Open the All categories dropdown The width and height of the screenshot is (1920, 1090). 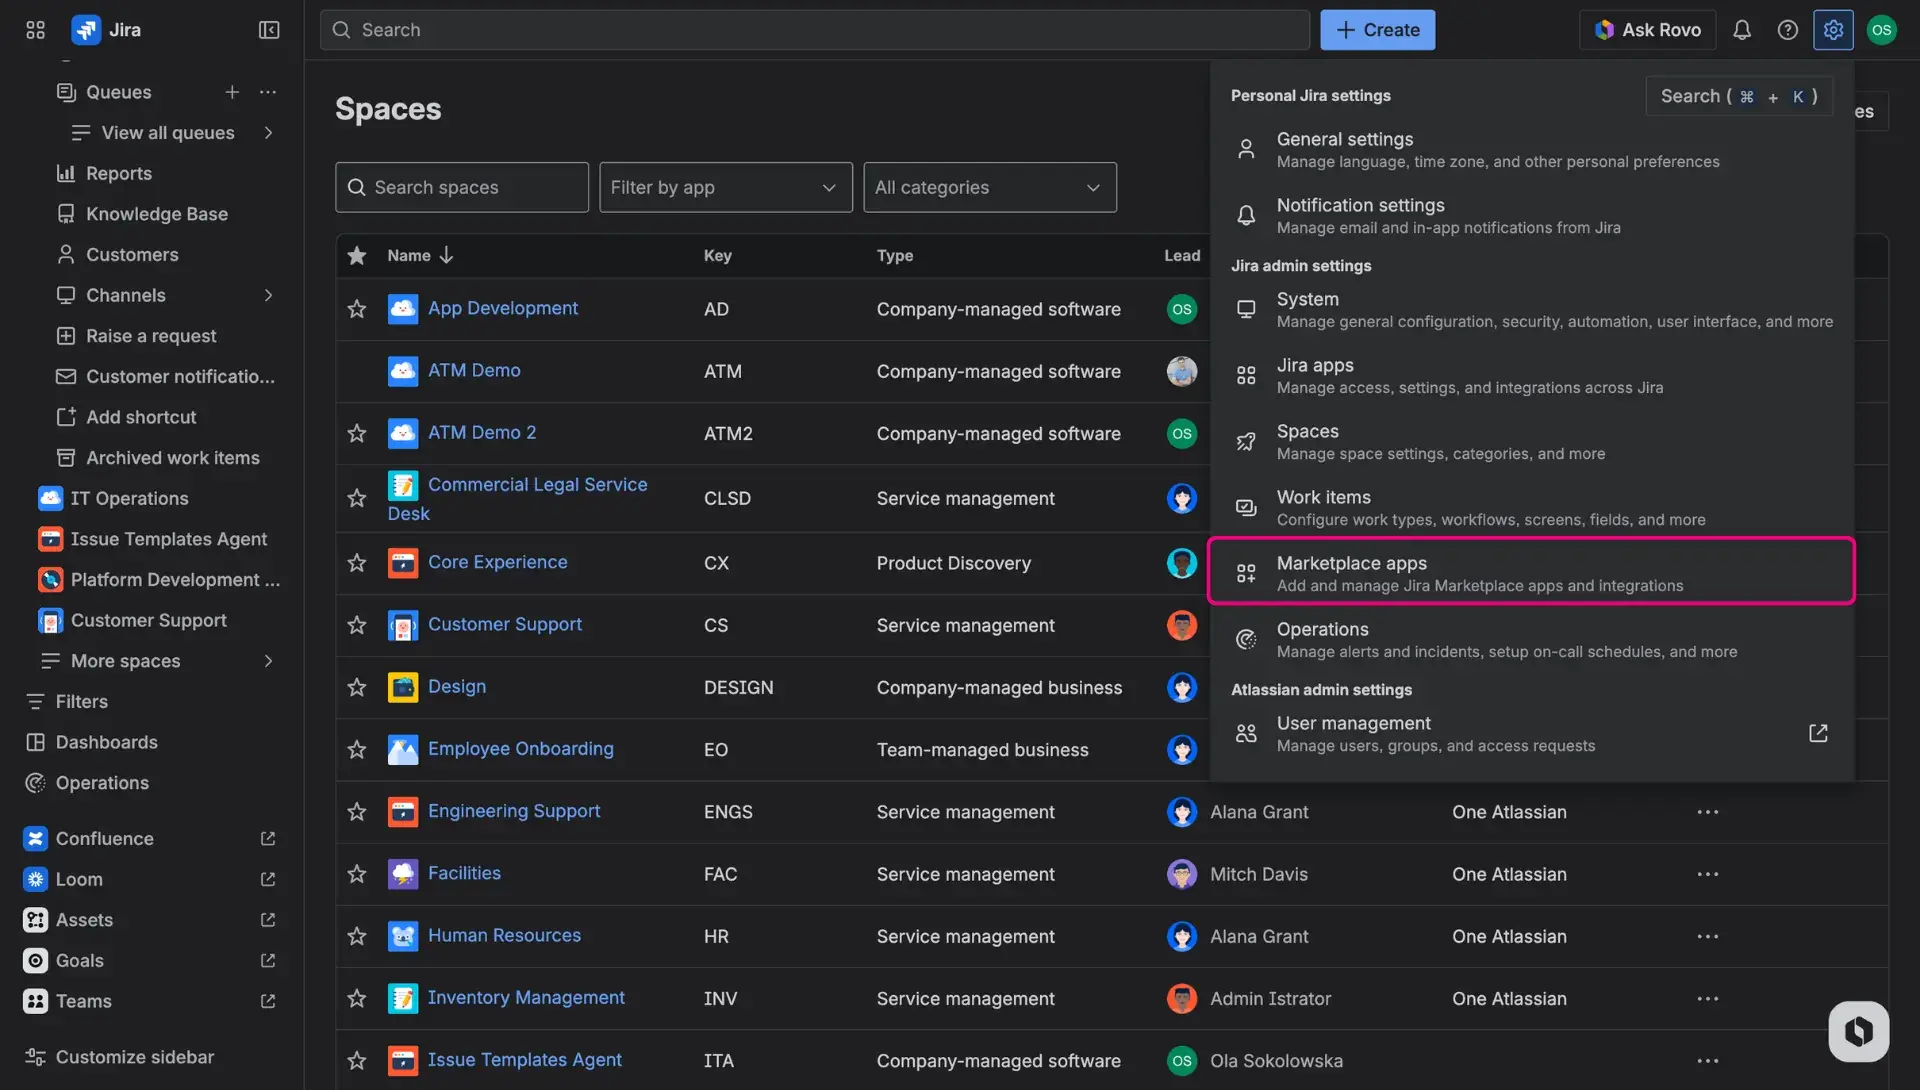click(x=988, y=187)
